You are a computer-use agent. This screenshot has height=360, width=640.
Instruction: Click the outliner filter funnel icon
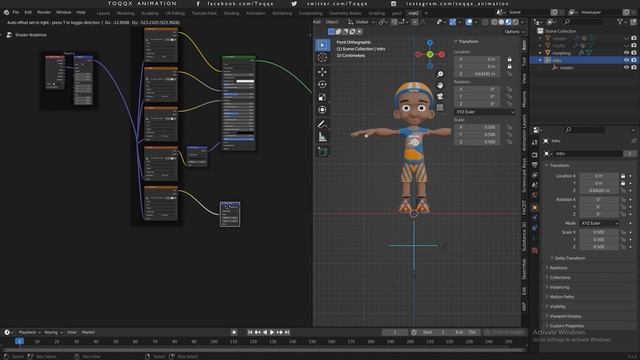(x=620, y=22)
